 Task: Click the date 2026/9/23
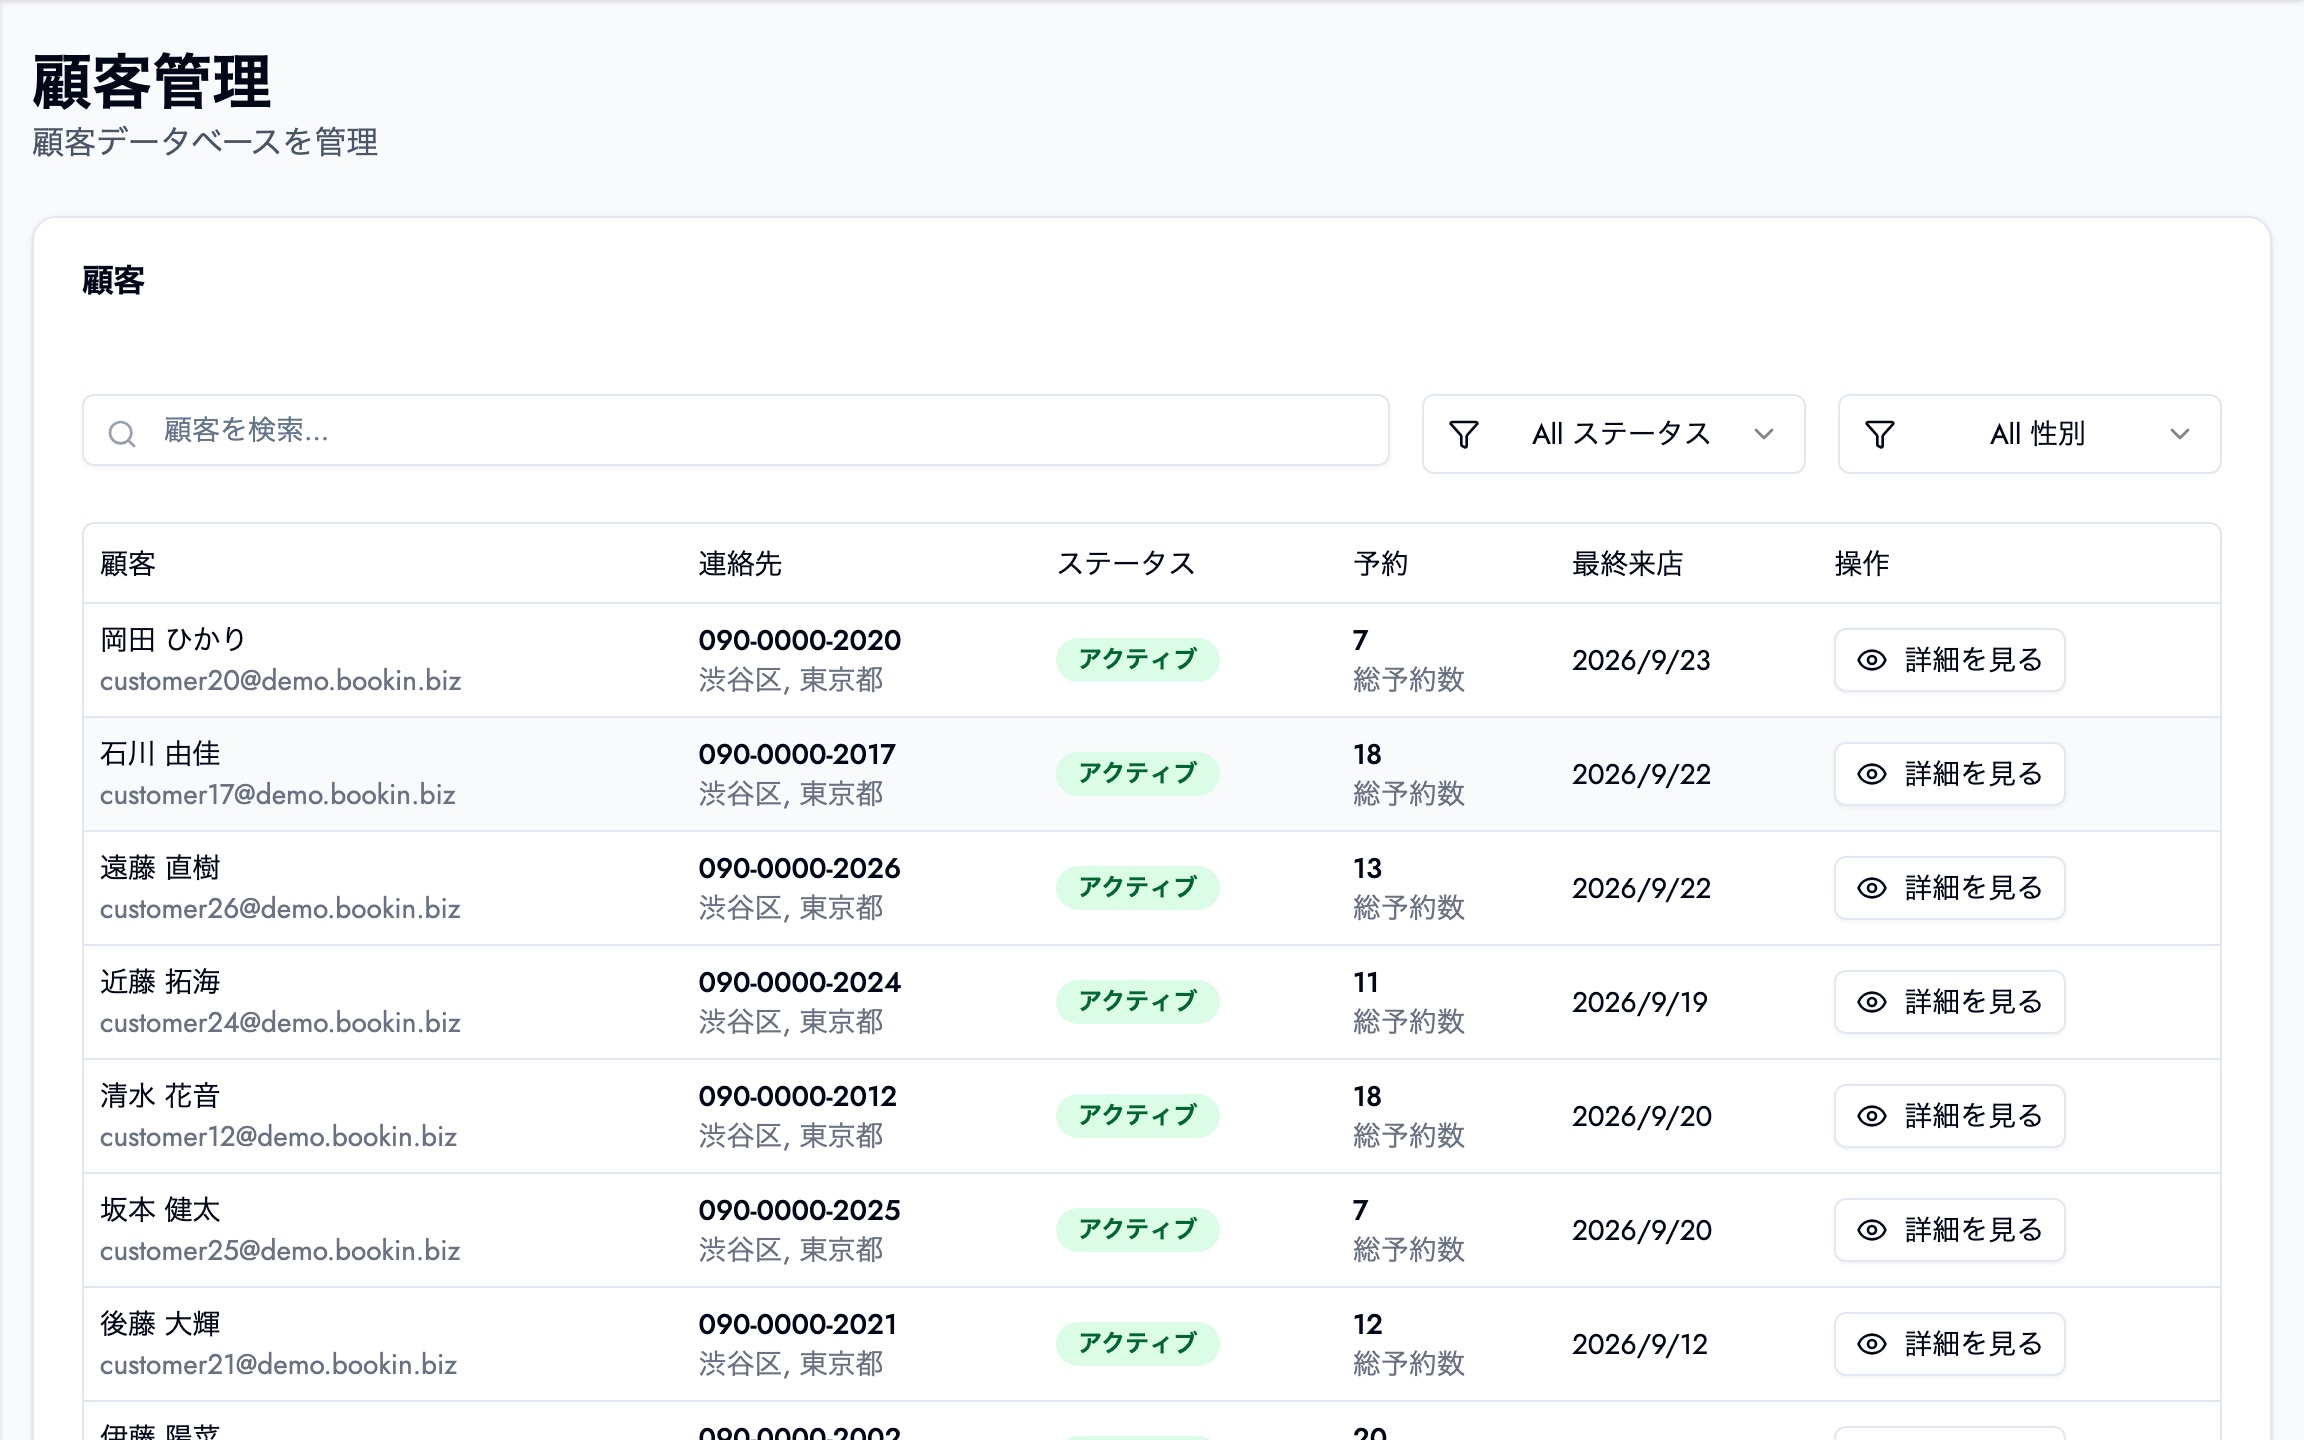[1641, 660]
